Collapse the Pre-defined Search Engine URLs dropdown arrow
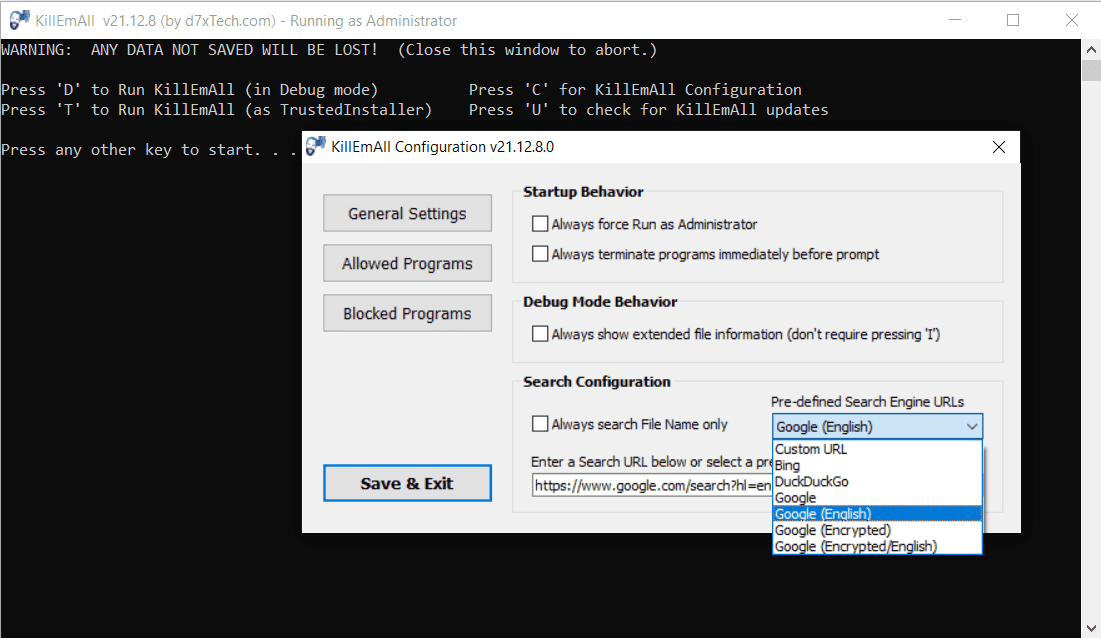Viewport: 1101px width, 638px height. tap(972, 427)
